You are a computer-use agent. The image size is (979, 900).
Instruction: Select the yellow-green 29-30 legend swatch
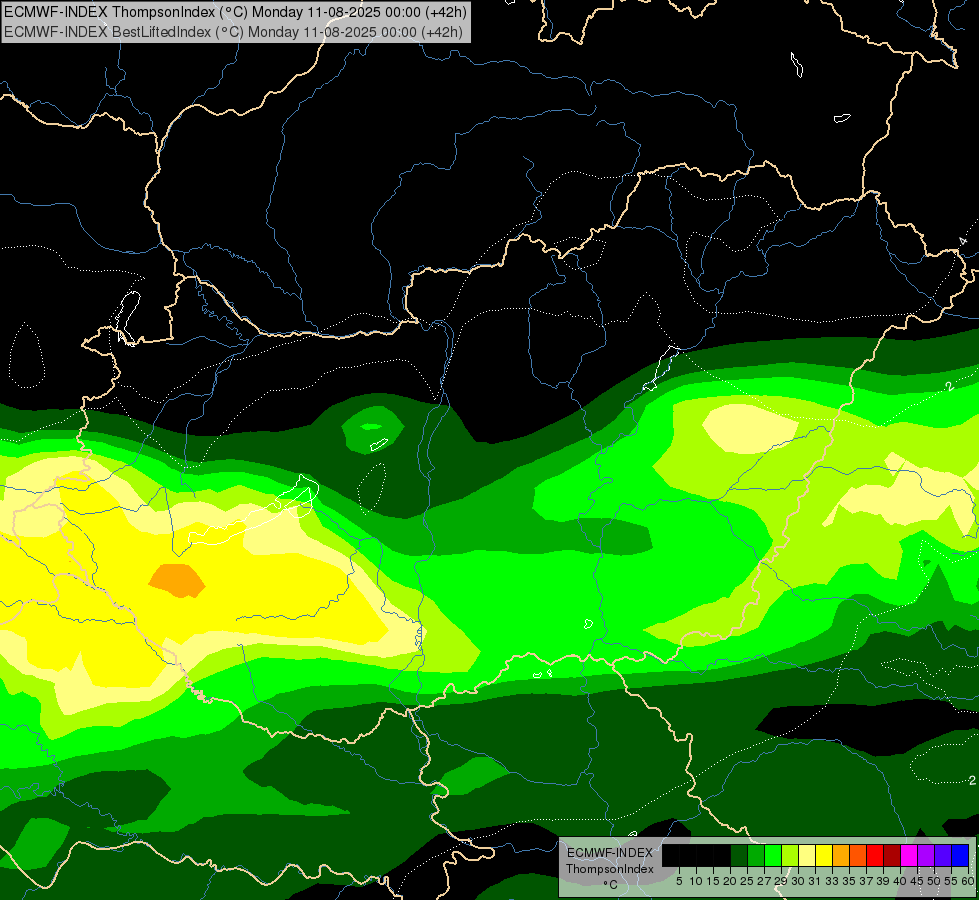pos(790,855)
